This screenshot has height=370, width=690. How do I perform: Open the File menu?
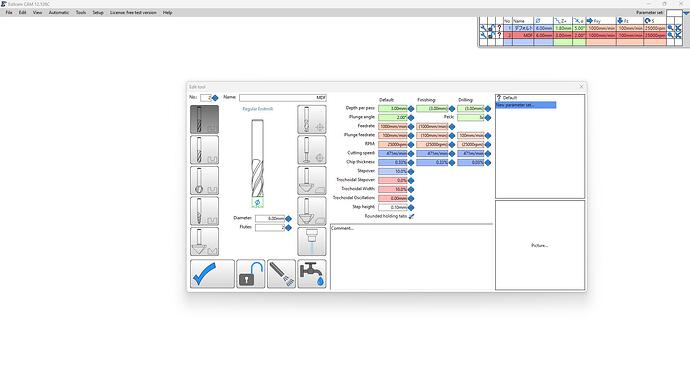9,13
